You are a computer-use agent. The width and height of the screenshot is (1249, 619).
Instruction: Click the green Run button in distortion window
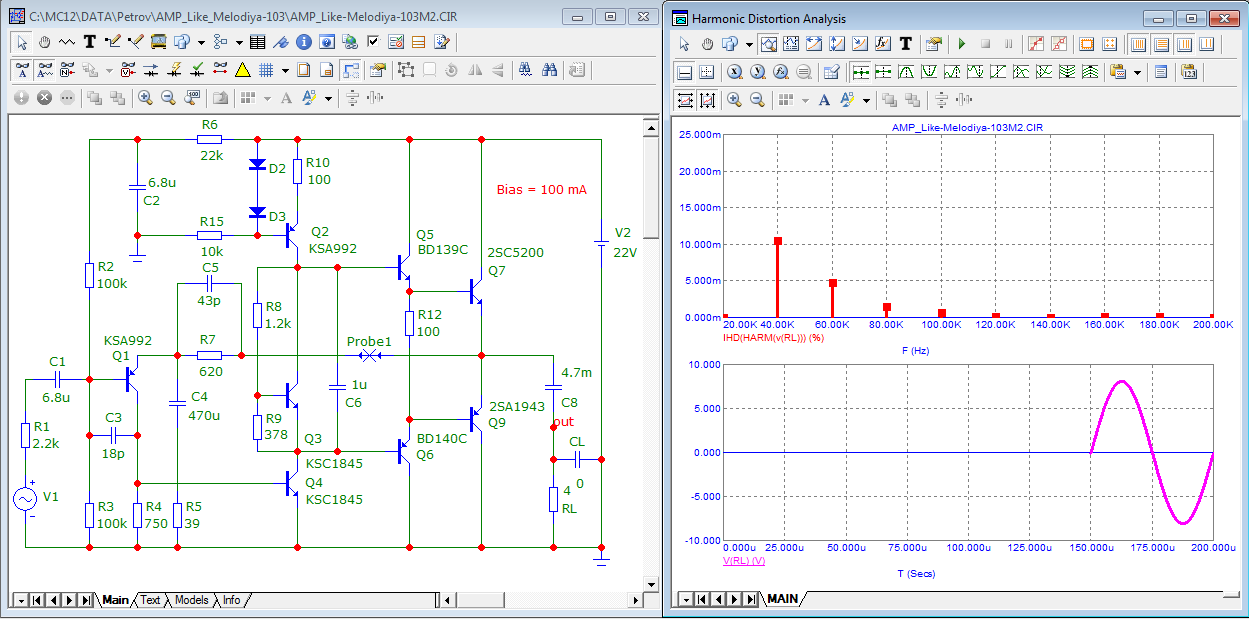tap(961, 44)
